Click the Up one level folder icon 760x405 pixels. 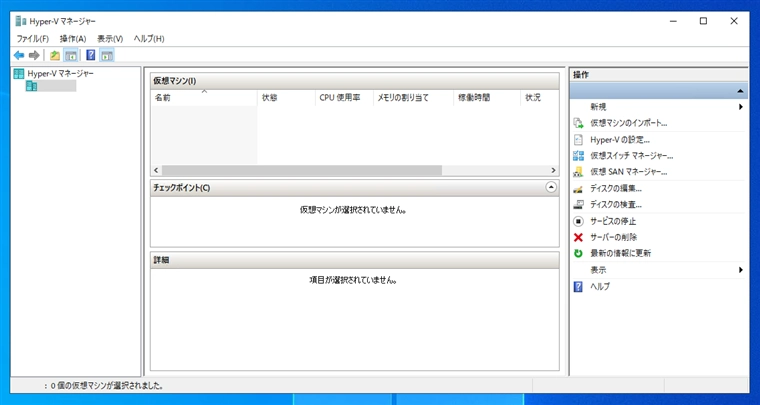(x=55, y=55)
